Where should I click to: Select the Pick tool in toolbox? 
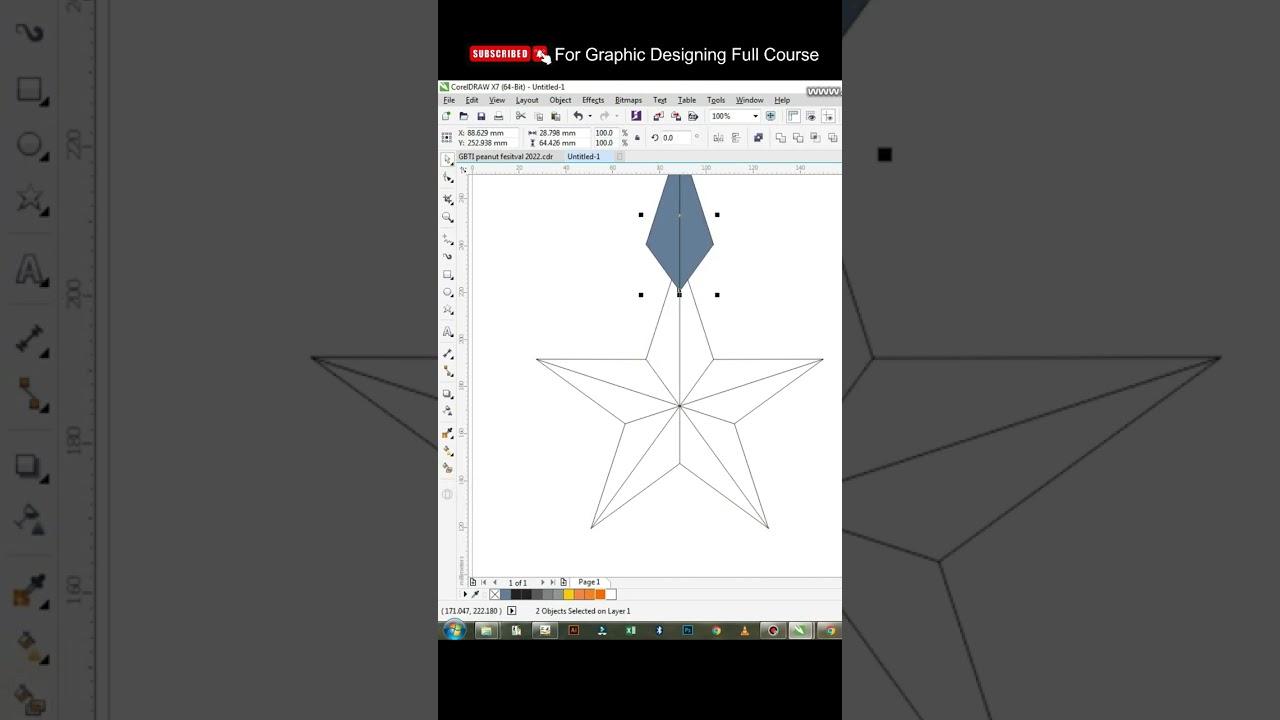(x=447, y=160)
